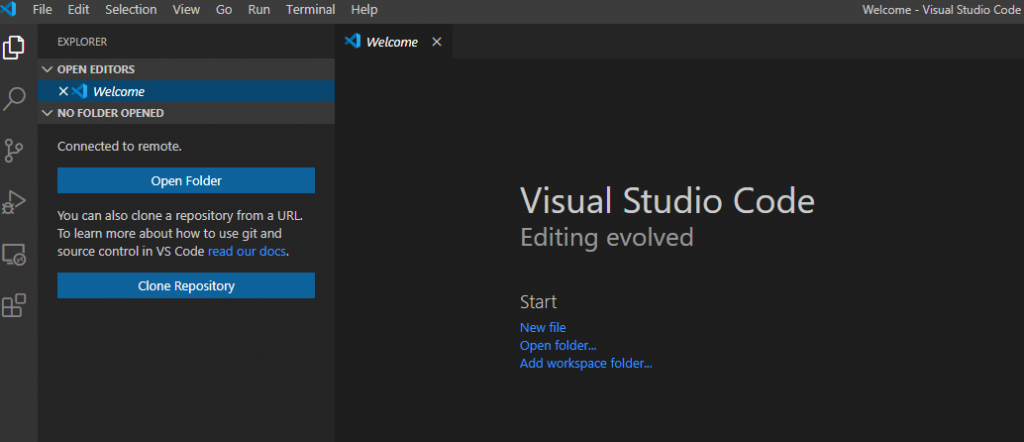1024x442 pixels.
Task: Click the New file link
Action: click(543, 328)
